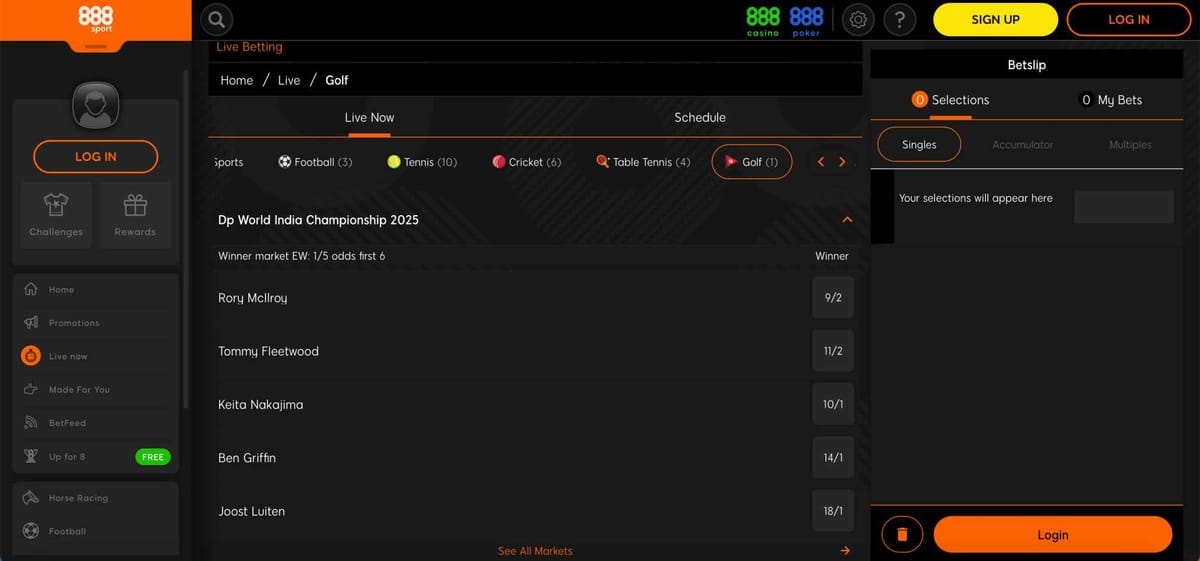
Task: Switch to Live Now tab
Action: pos(370,118)
